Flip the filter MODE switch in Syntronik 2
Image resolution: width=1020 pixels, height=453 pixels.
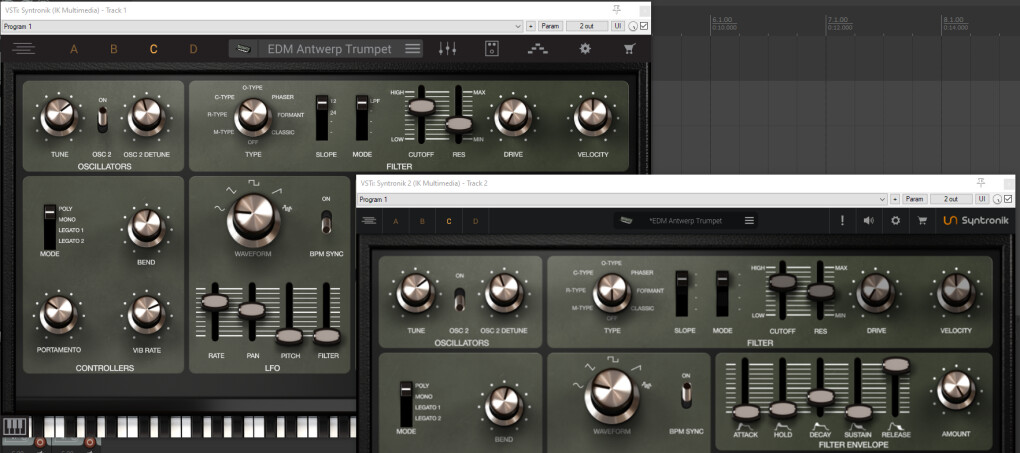[722, 293]
